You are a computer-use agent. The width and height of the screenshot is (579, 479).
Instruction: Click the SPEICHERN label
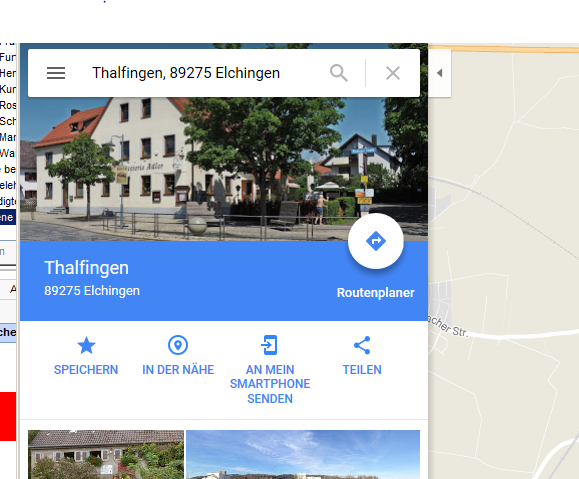(x=86, y=370)
